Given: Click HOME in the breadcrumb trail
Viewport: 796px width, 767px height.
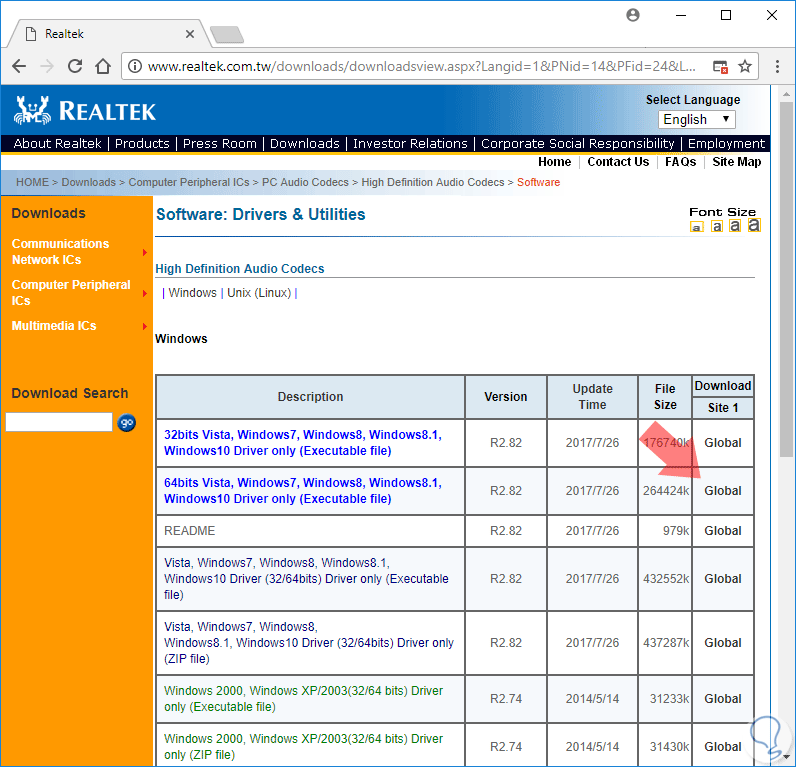Looking at the screenshot, I should (x=32, y=182).
